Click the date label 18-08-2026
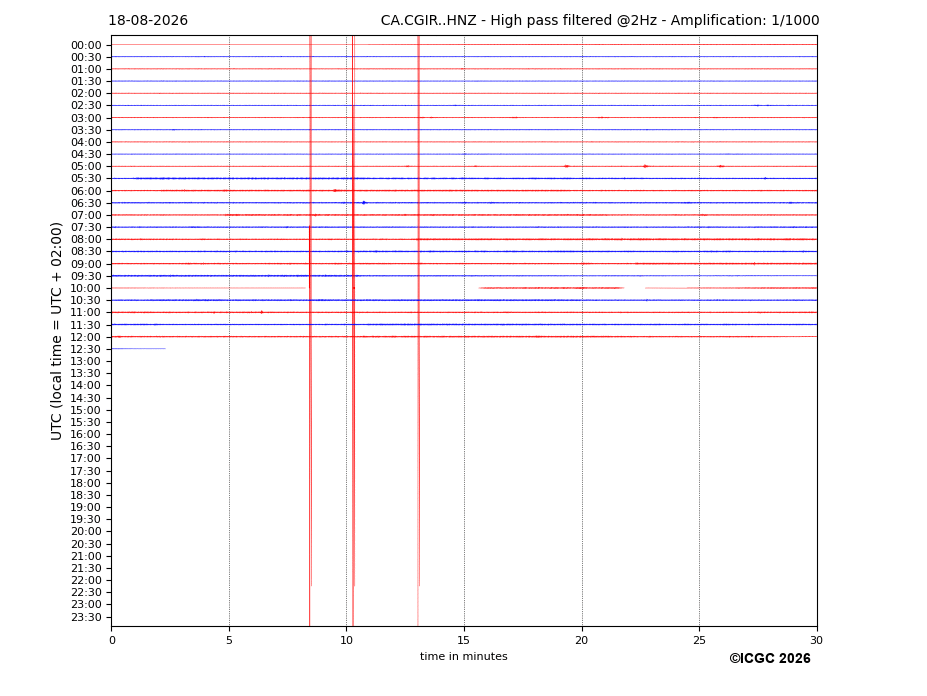 (x=148, y=21)
